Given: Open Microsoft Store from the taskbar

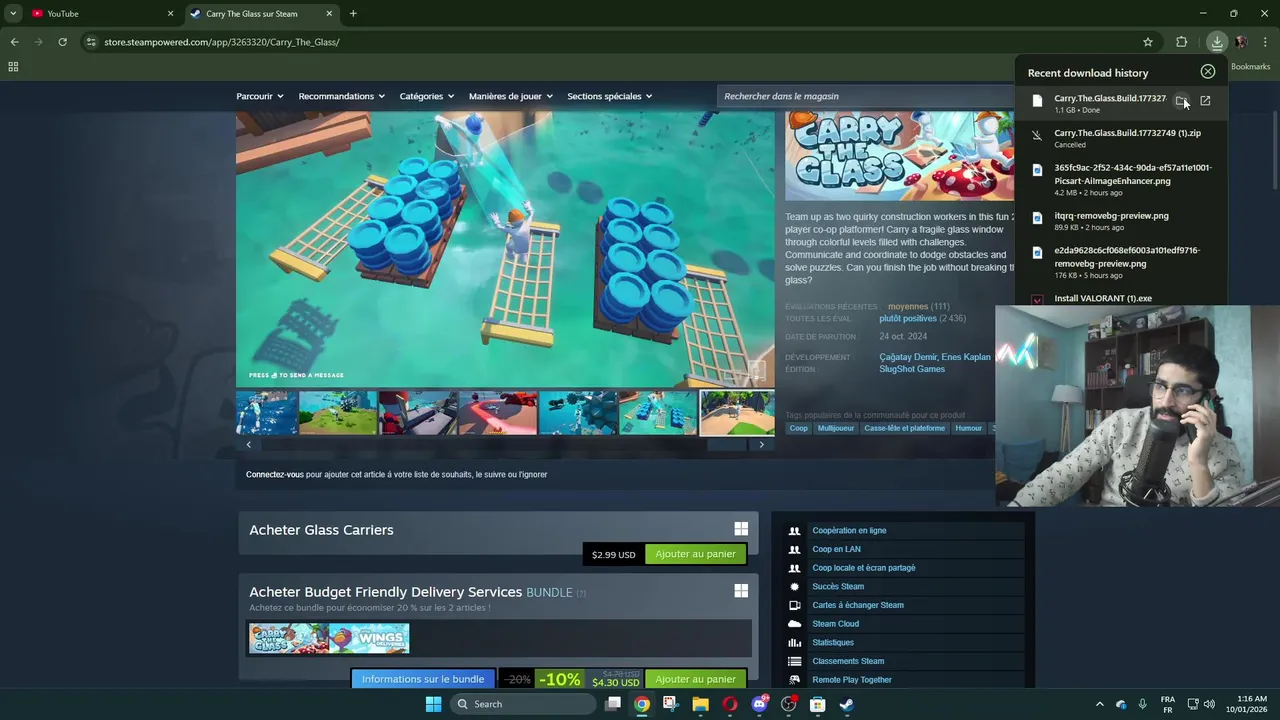Looking at the screenshot, I should tap(817, 704).
